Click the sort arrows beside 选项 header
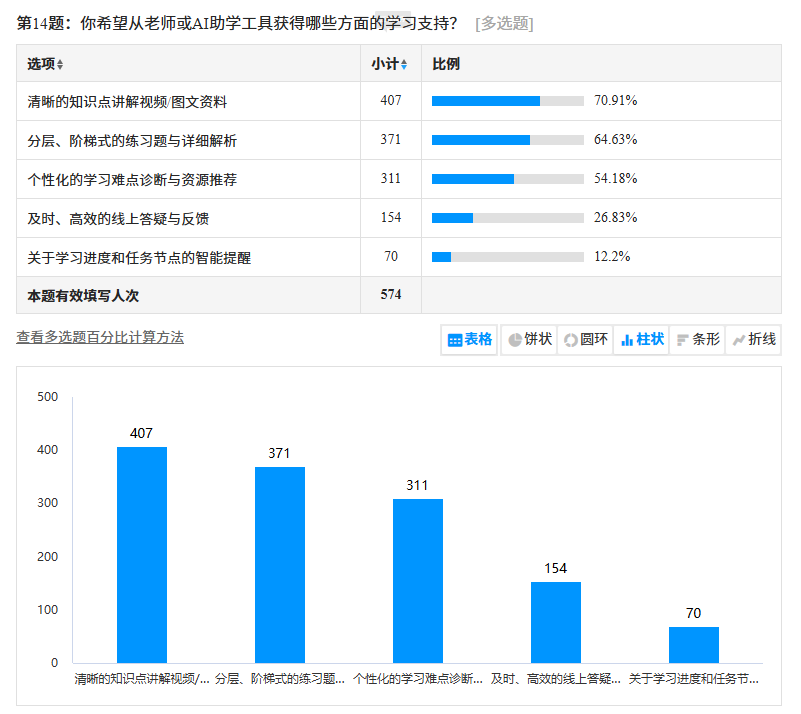Image resolution: width=801 pixels, height=714 pixels. click(60, 65)
